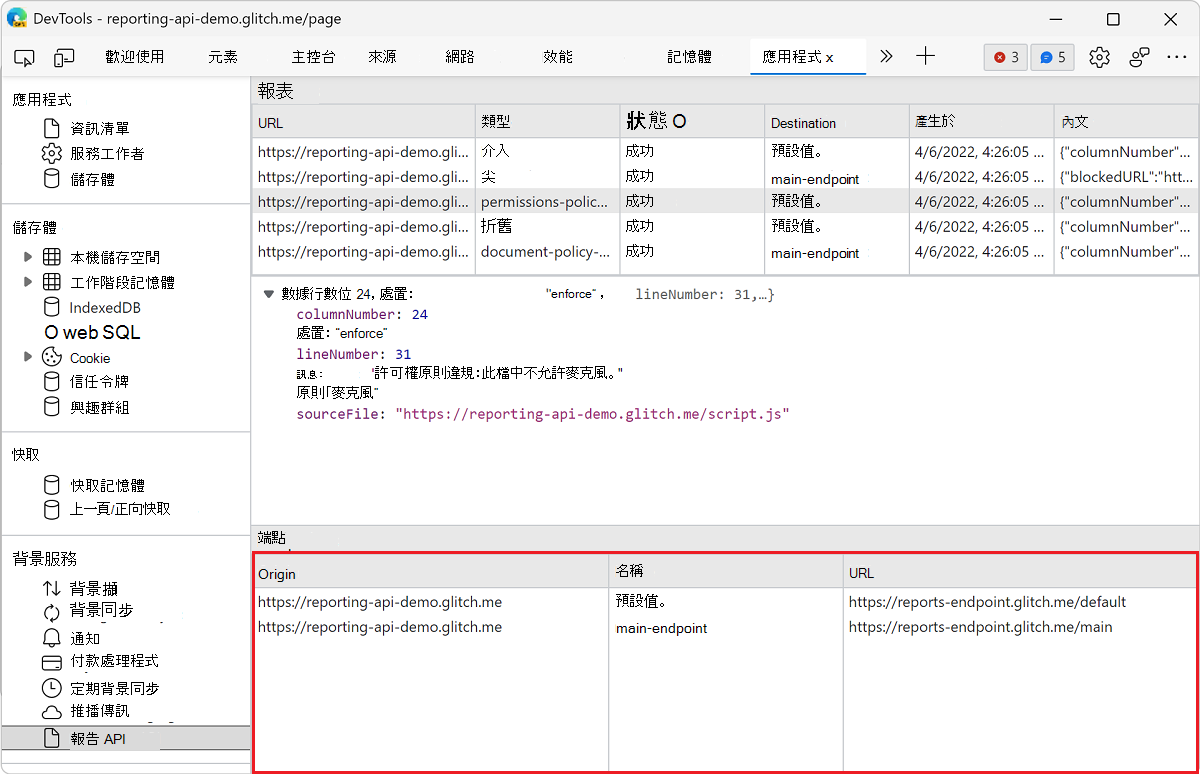The width and height of the screenshot is (1200, 774).
Task: Open DevTools settings gear
Action: [1099, 57]
